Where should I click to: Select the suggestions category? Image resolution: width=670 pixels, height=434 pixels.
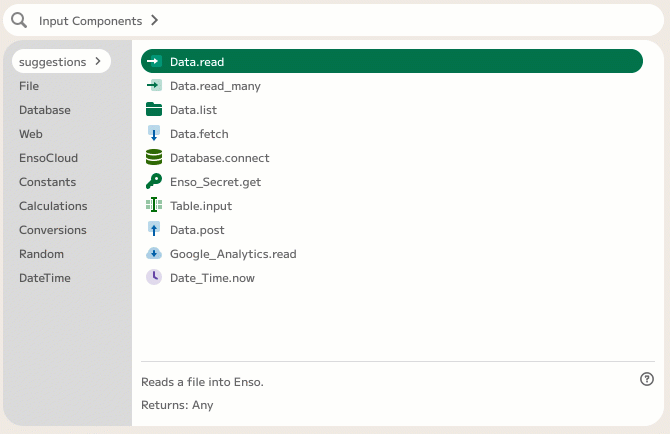tap(62, 62)
